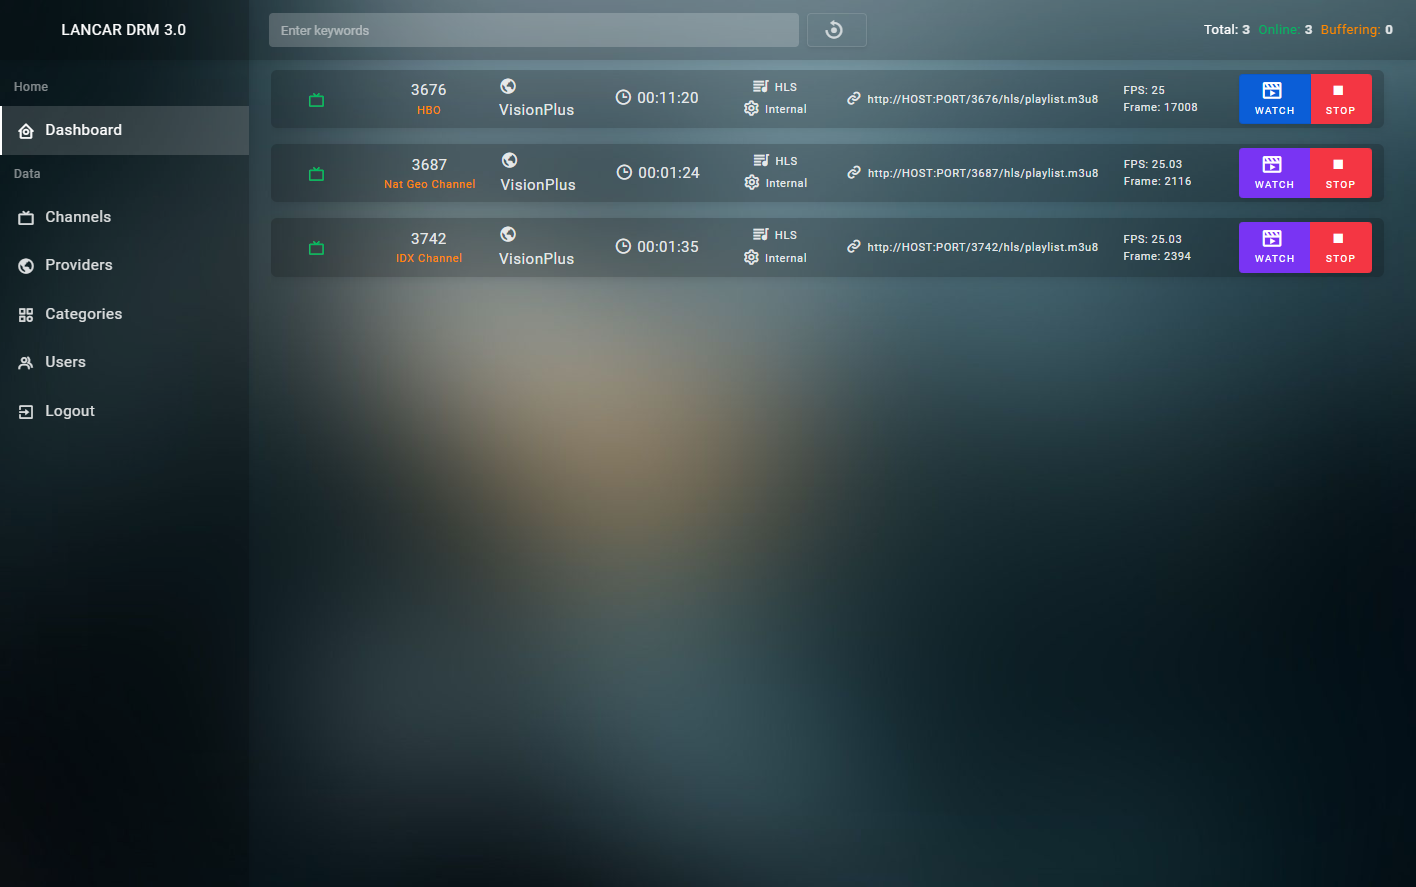Viewport: 1416px width, 887px height.
Task: Click the Enter keywords search field
Action: 533,30
